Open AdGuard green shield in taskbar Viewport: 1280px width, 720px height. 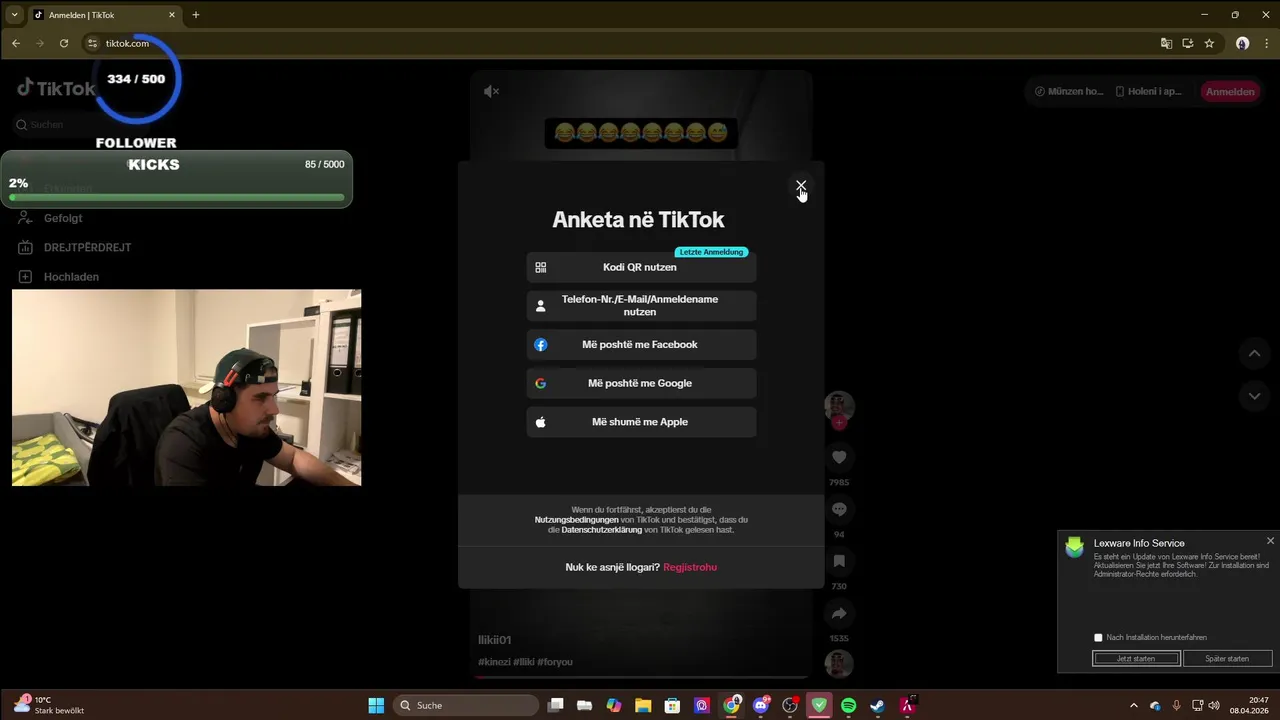(819, 706)
